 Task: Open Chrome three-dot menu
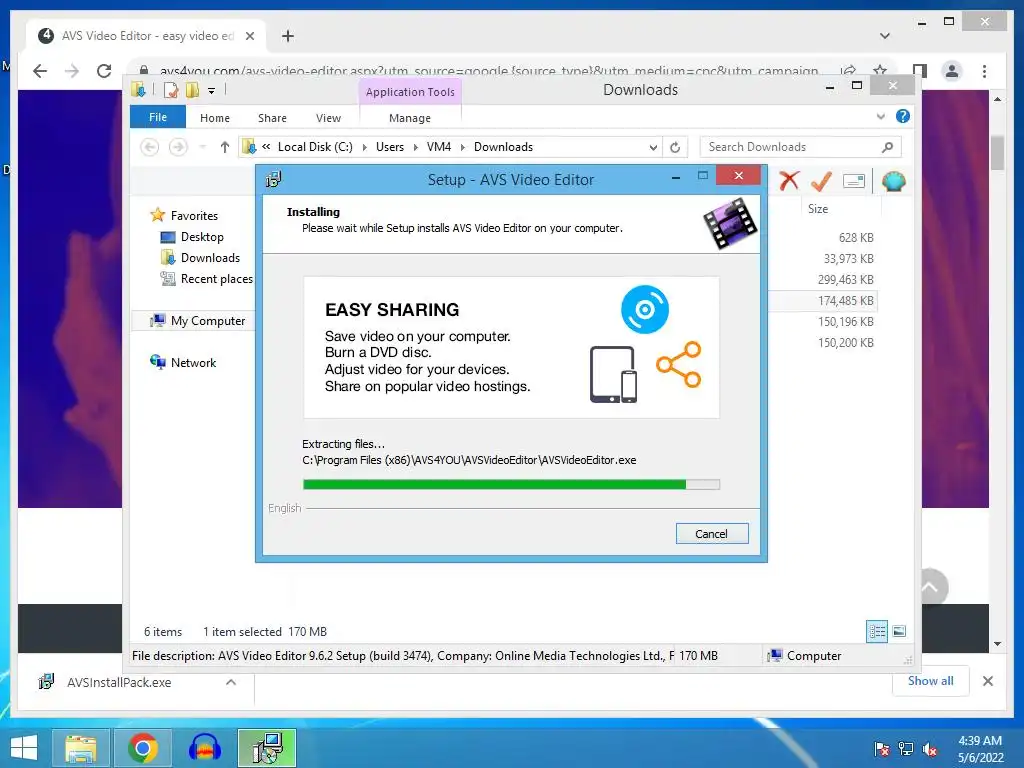[x=984, y=71]
